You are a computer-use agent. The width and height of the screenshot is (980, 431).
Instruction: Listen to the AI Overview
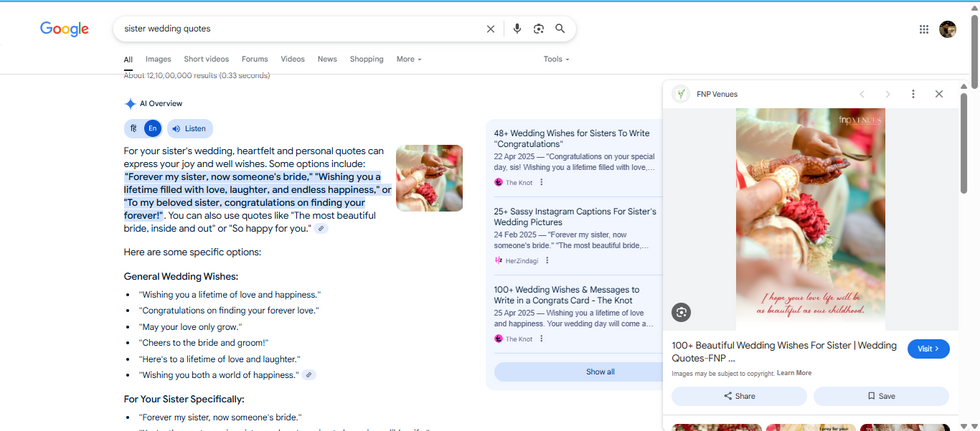pos(189,129)
